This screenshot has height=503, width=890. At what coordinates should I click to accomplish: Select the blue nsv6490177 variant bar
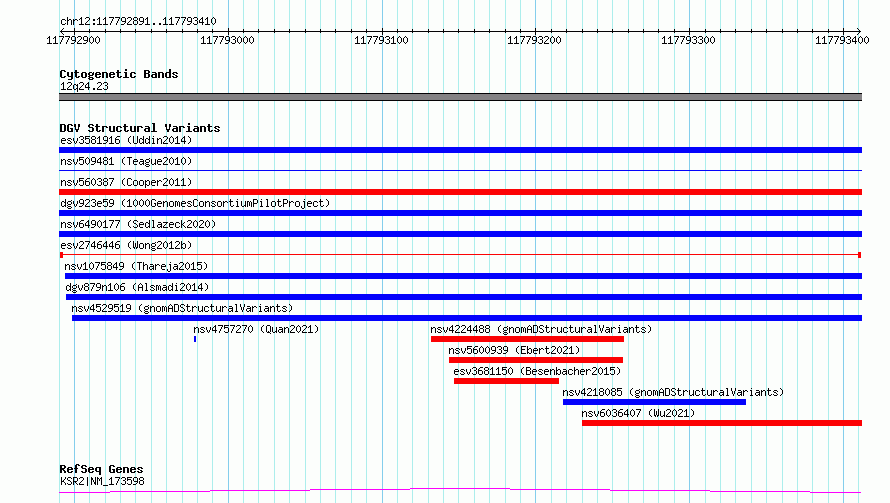click(x=460, y=234)
